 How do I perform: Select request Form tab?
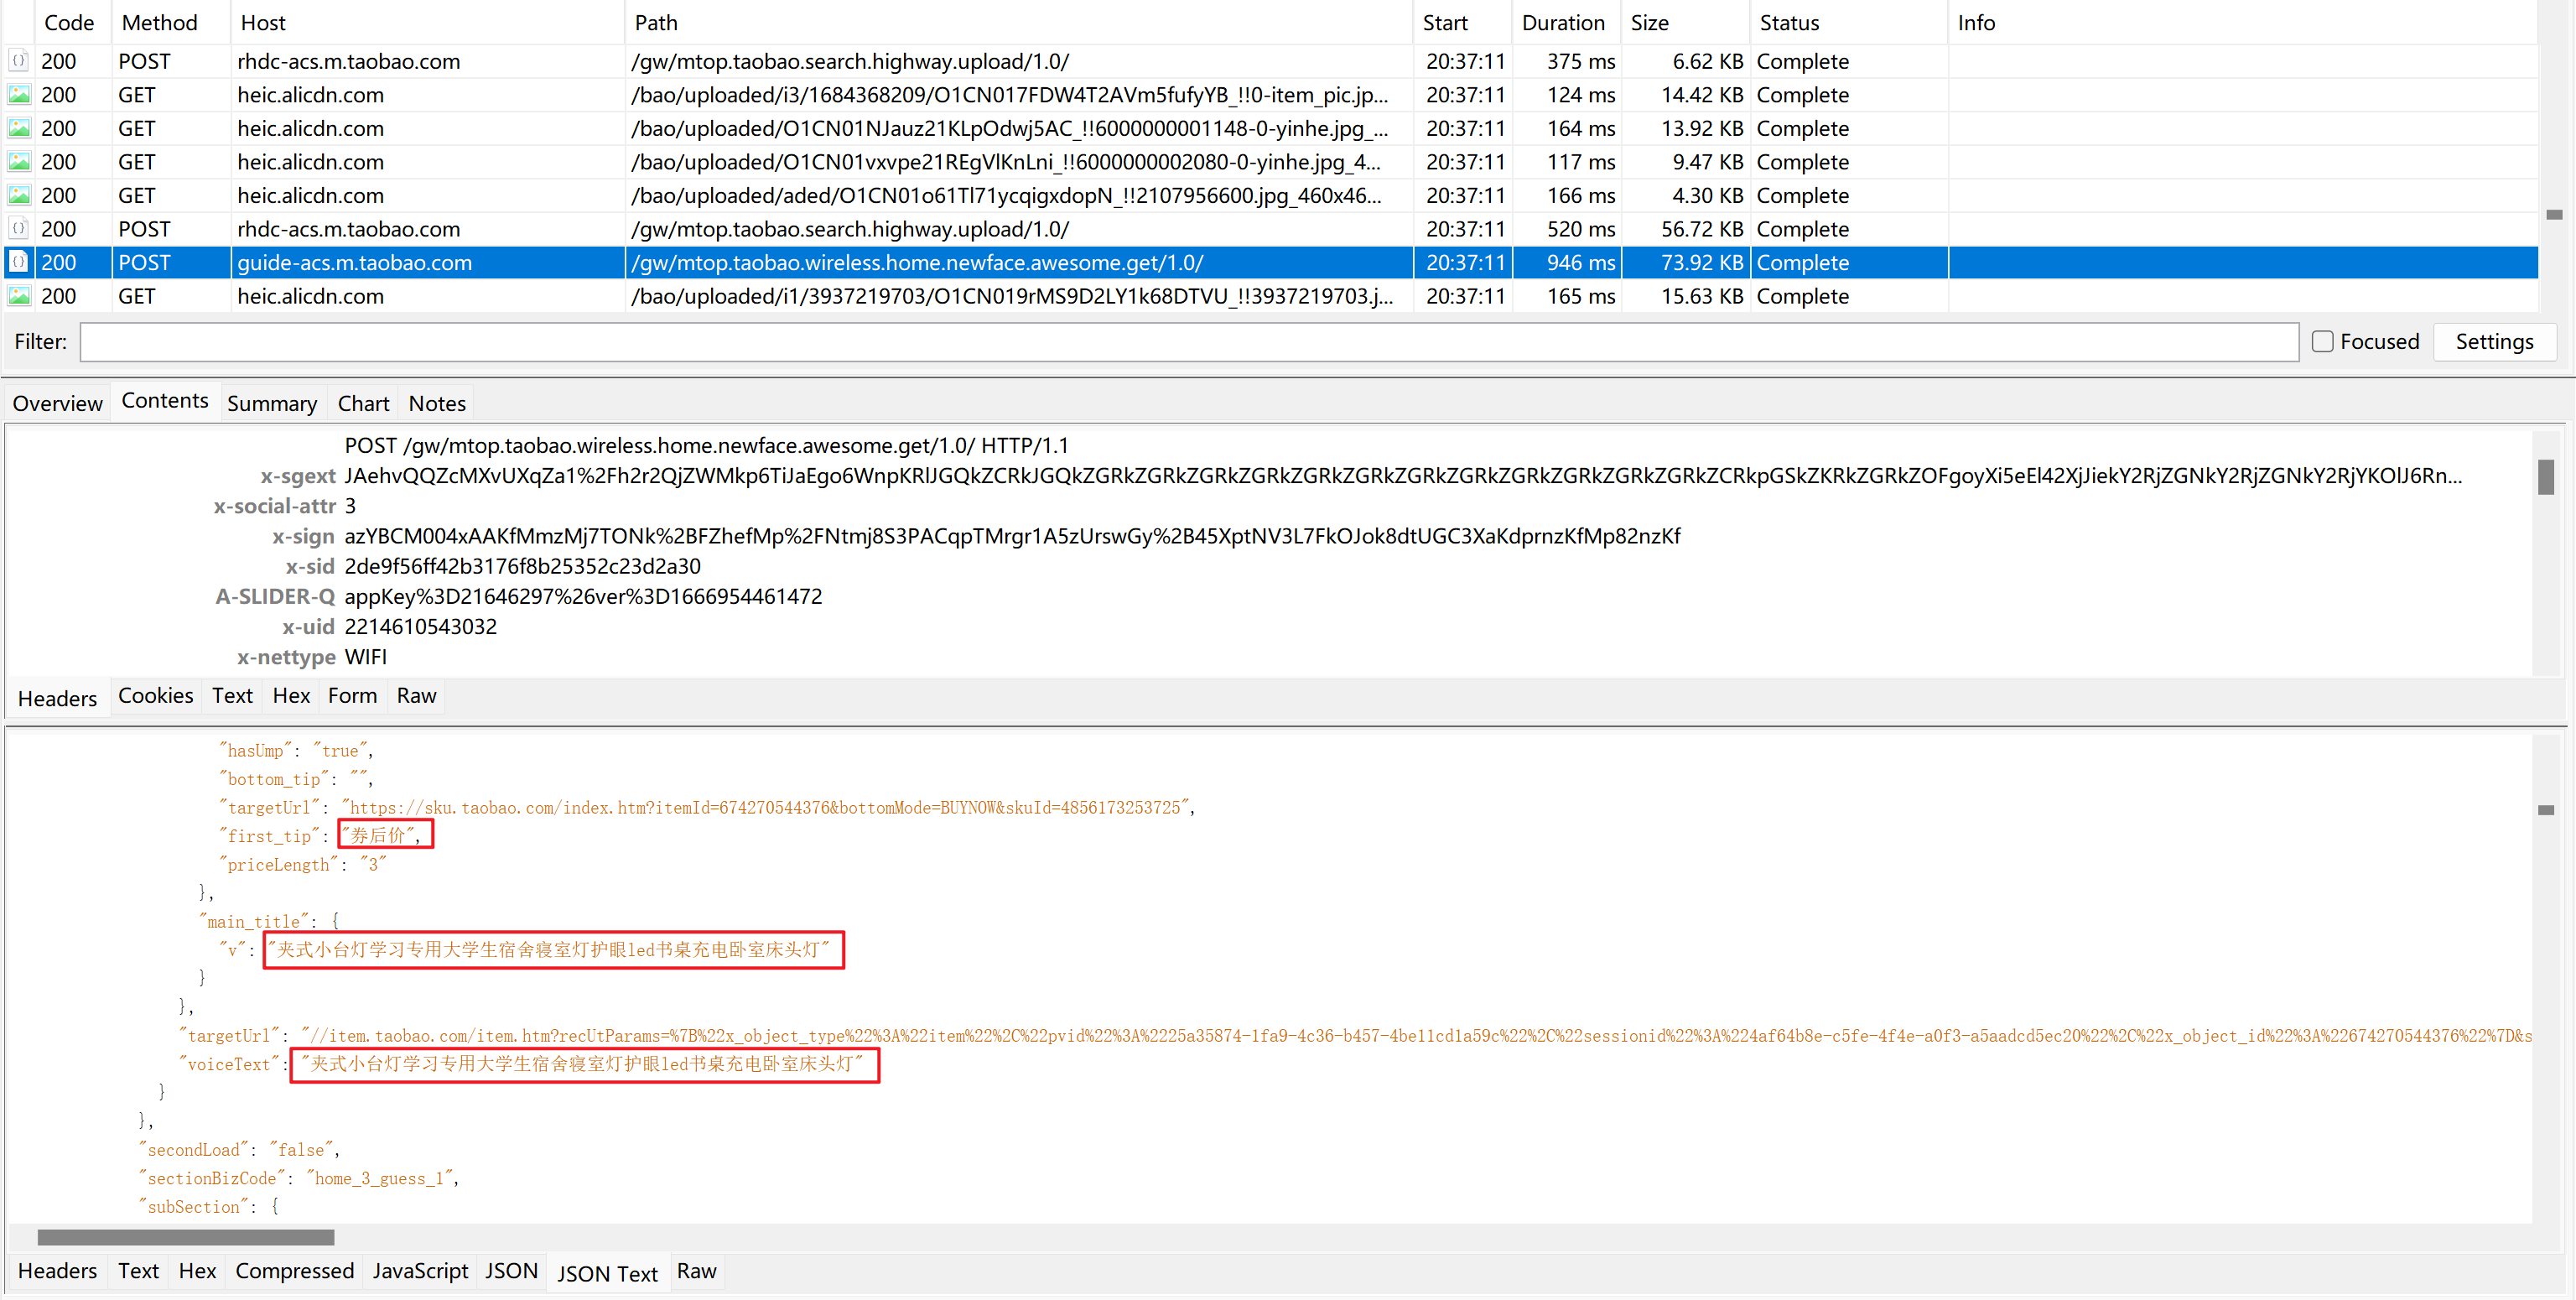352,696
